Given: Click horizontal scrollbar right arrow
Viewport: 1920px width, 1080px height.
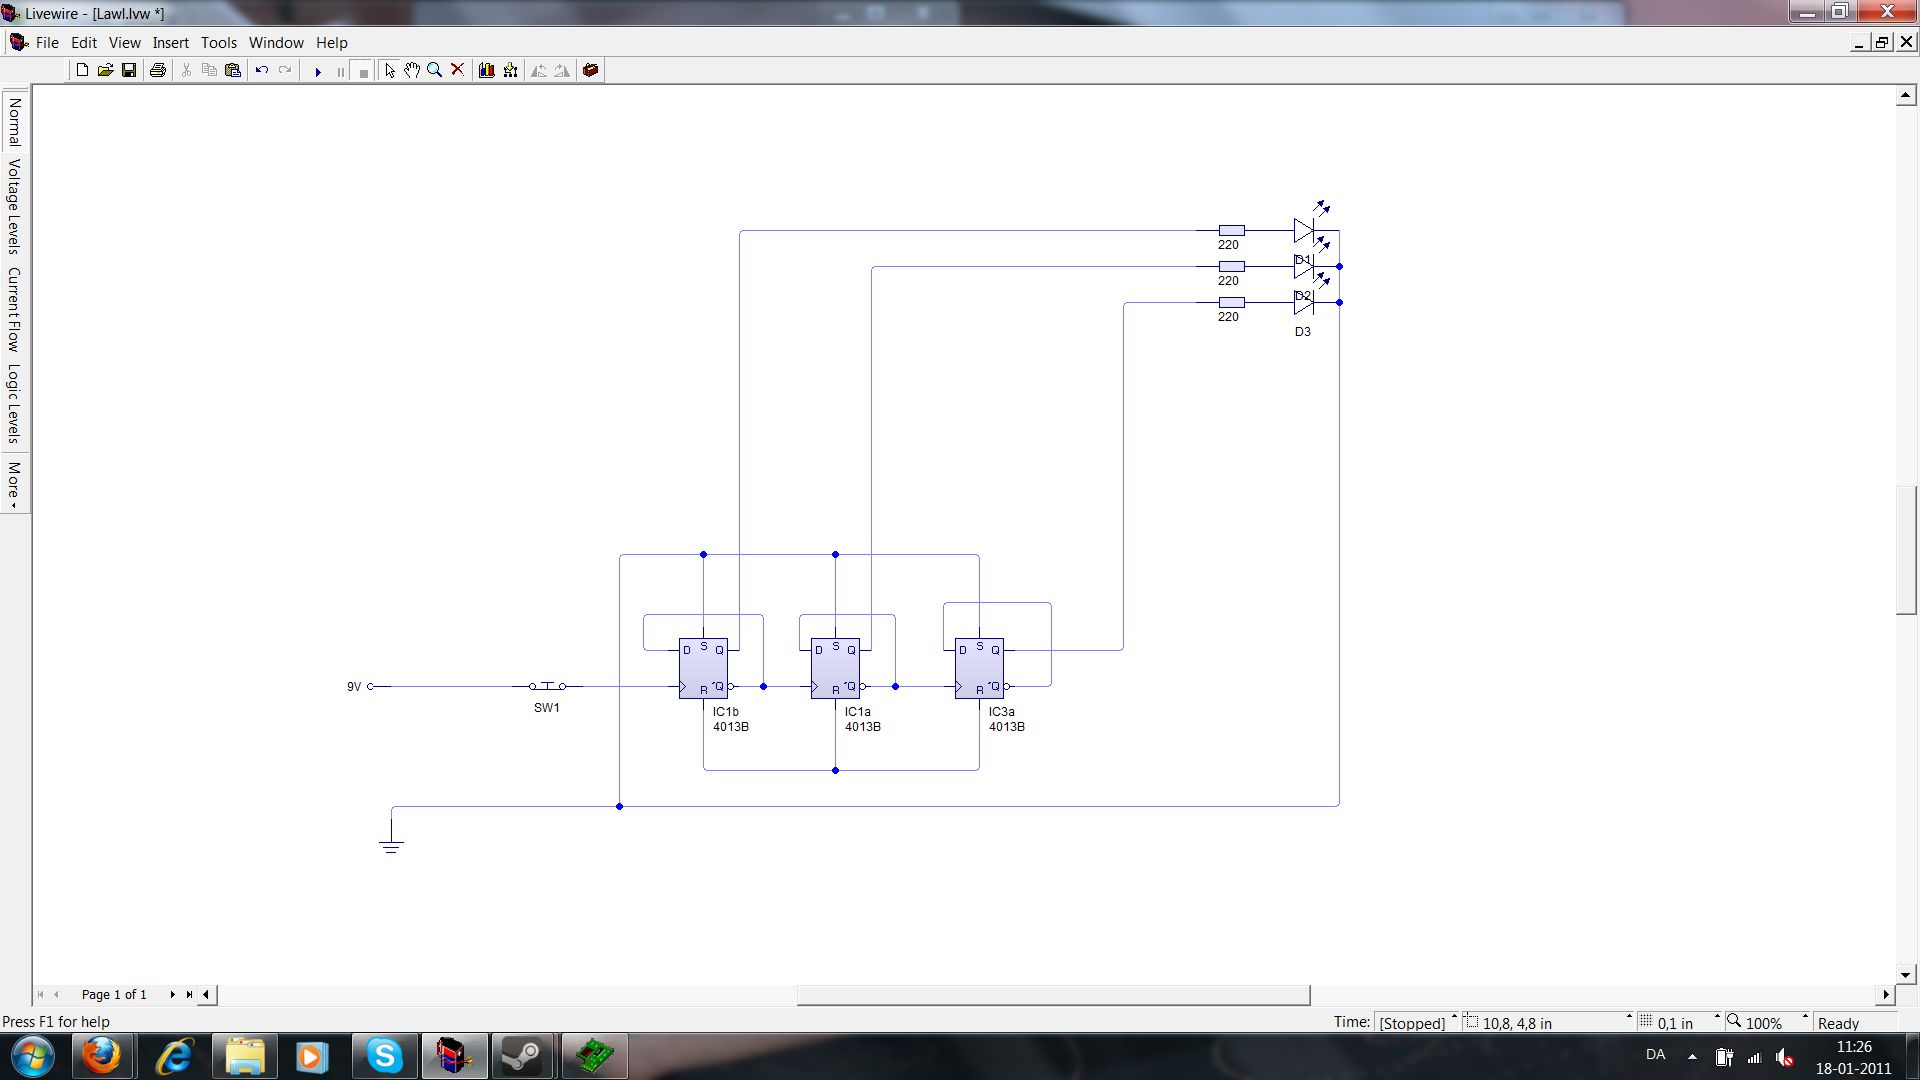Looking at the screenshot, I should tap(1886, 994).
